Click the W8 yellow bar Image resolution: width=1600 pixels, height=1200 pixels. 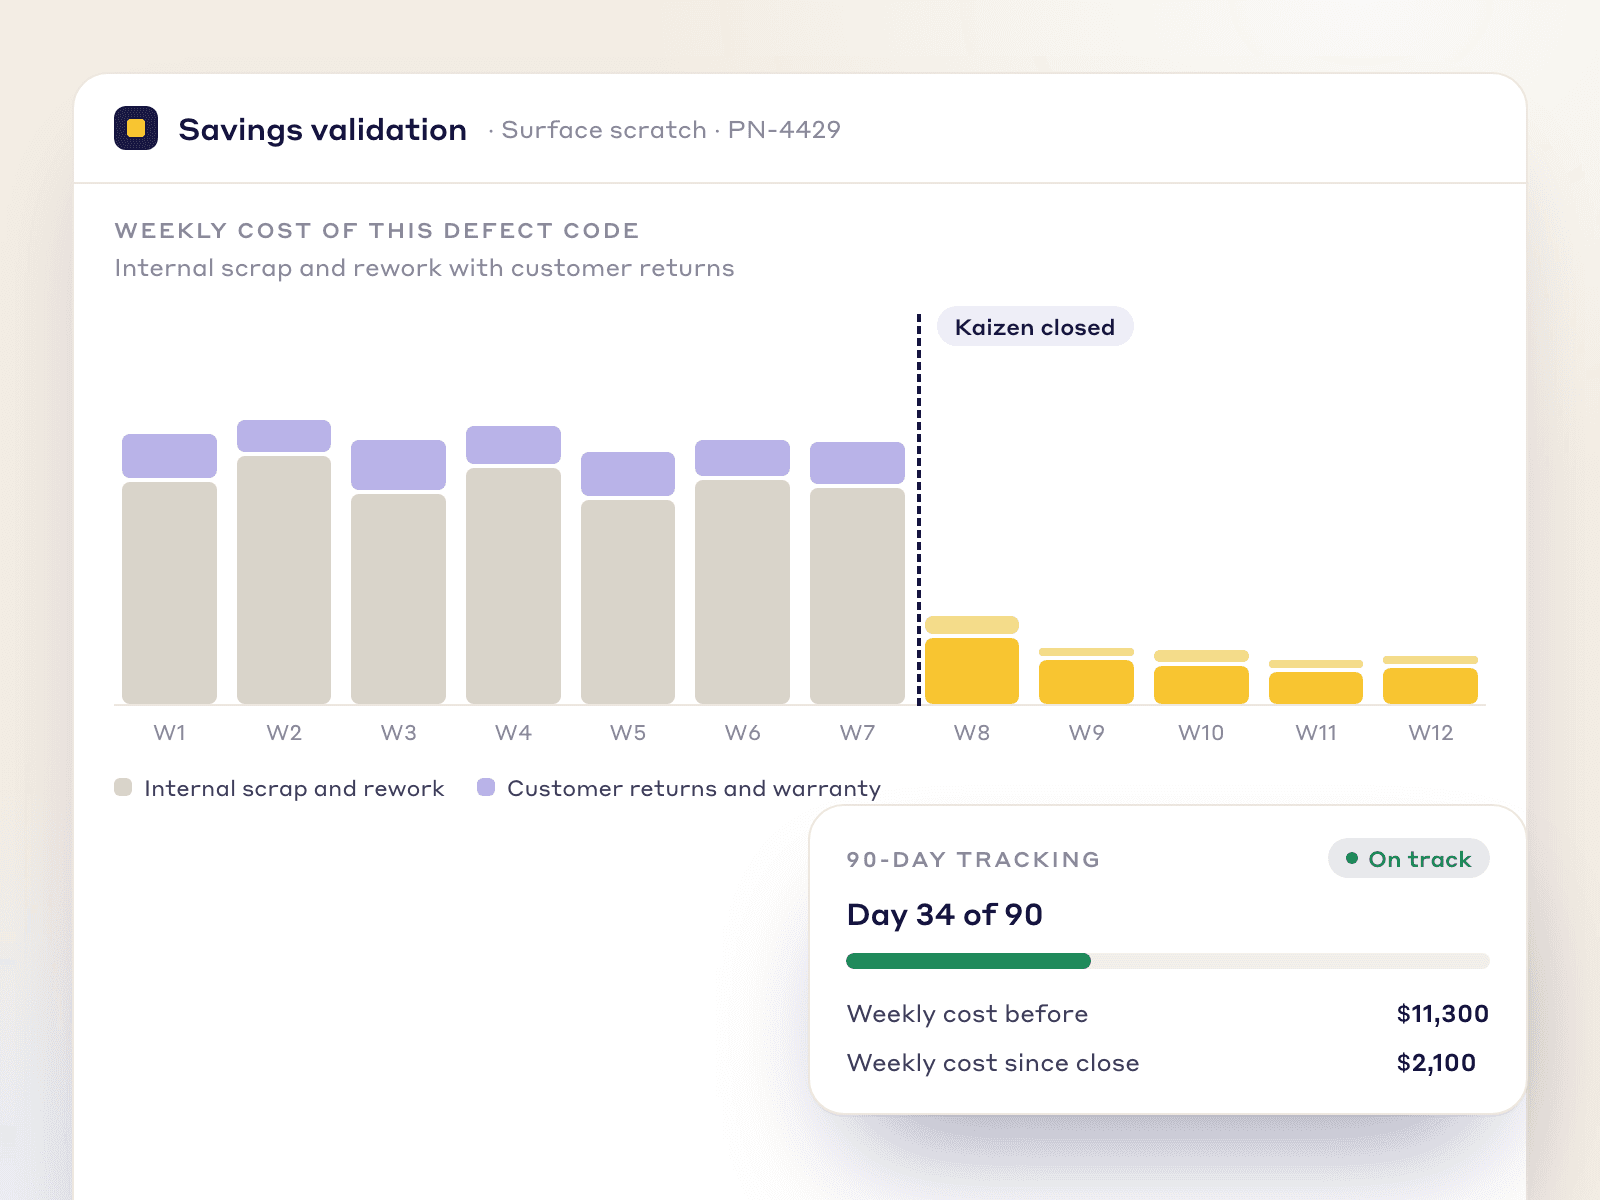tap(972, 671)
